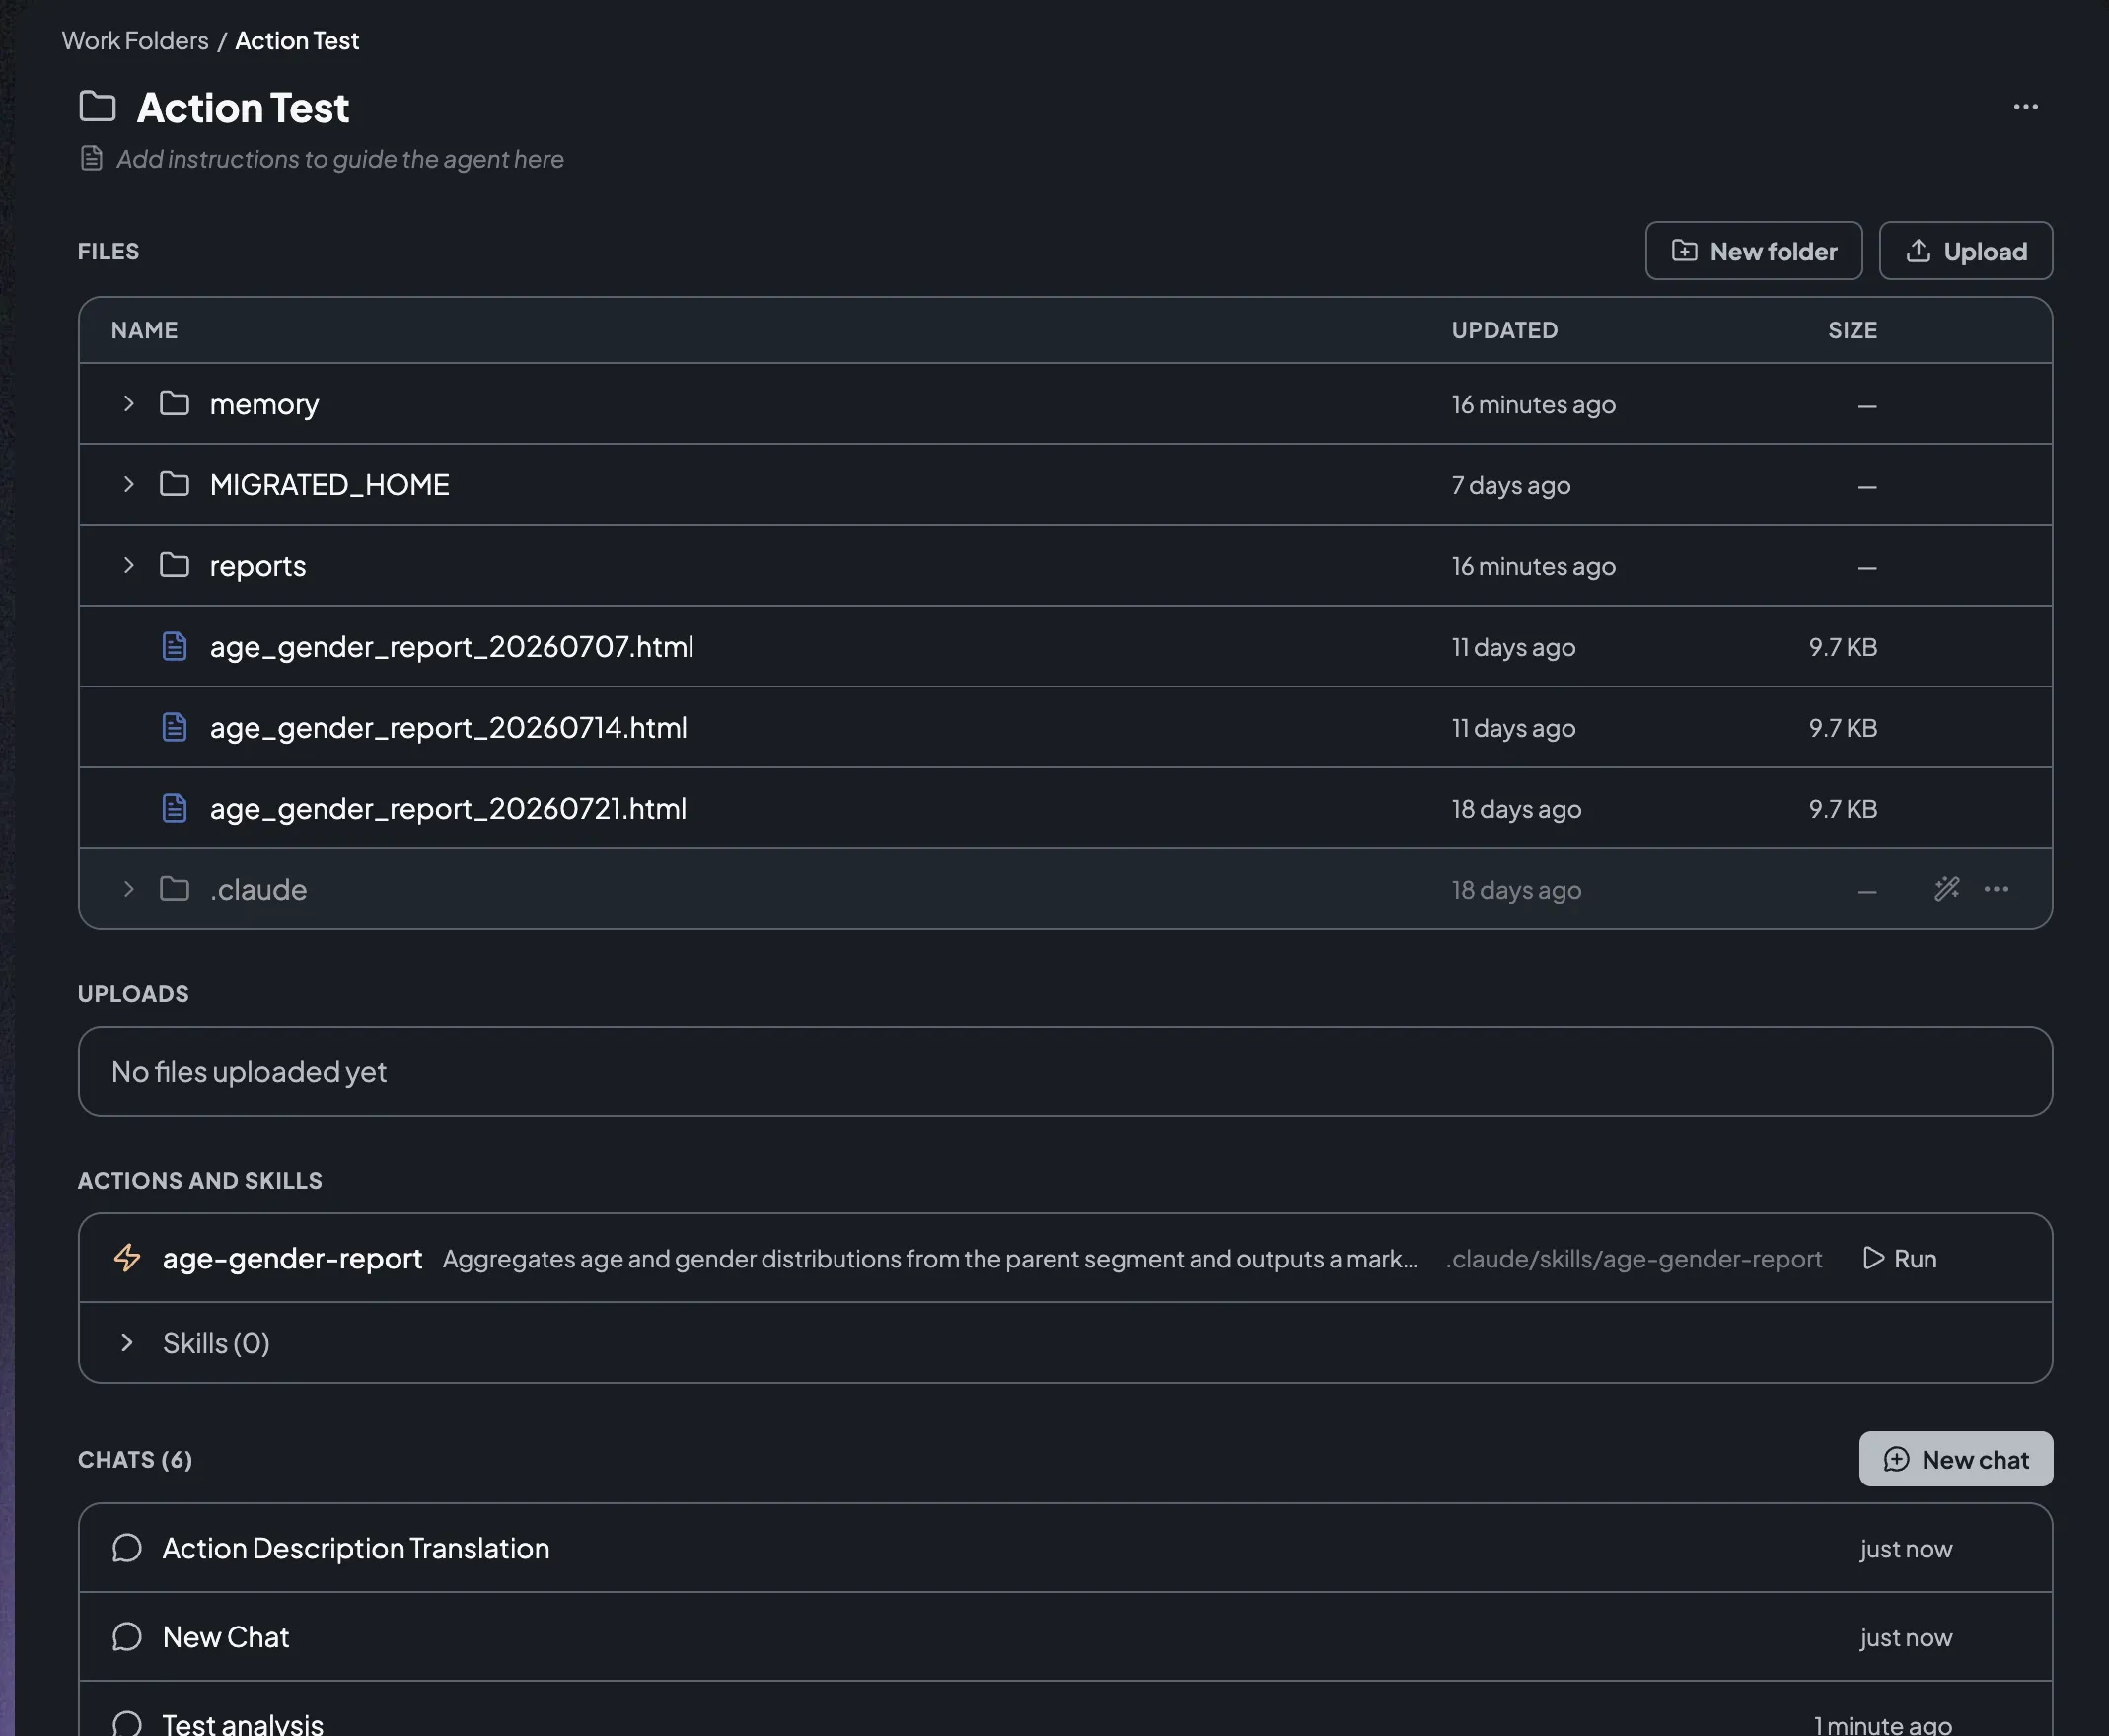The image size is (2109, 1736).
Task: Click file icon of age_gender_report_20260721.html
Action: point(175,808)
